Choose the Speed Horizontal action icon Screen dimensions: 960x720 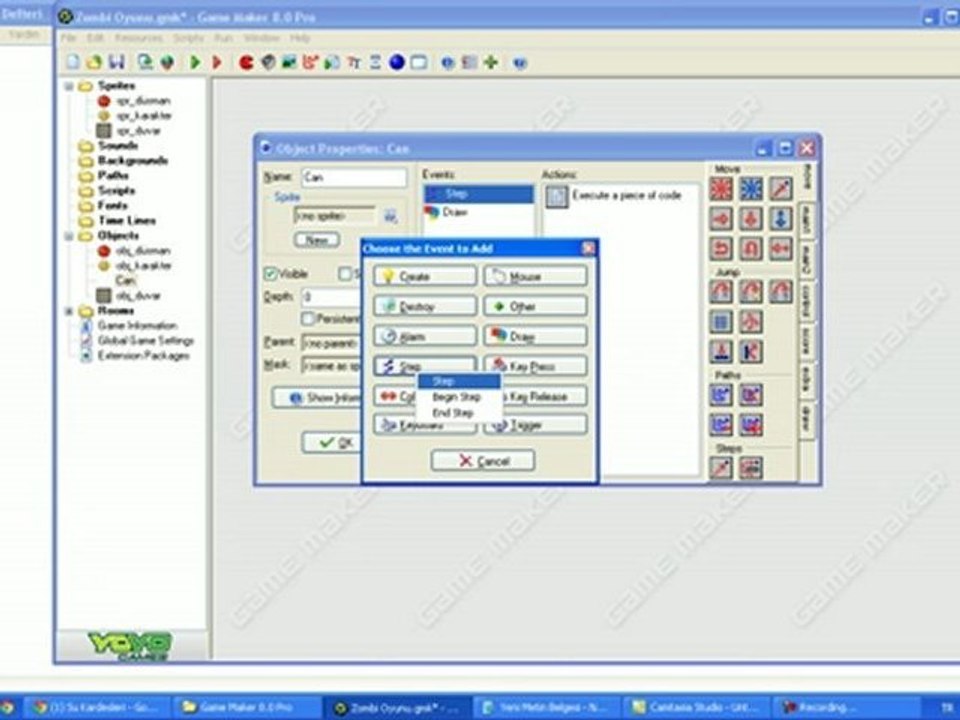point(721,219)
